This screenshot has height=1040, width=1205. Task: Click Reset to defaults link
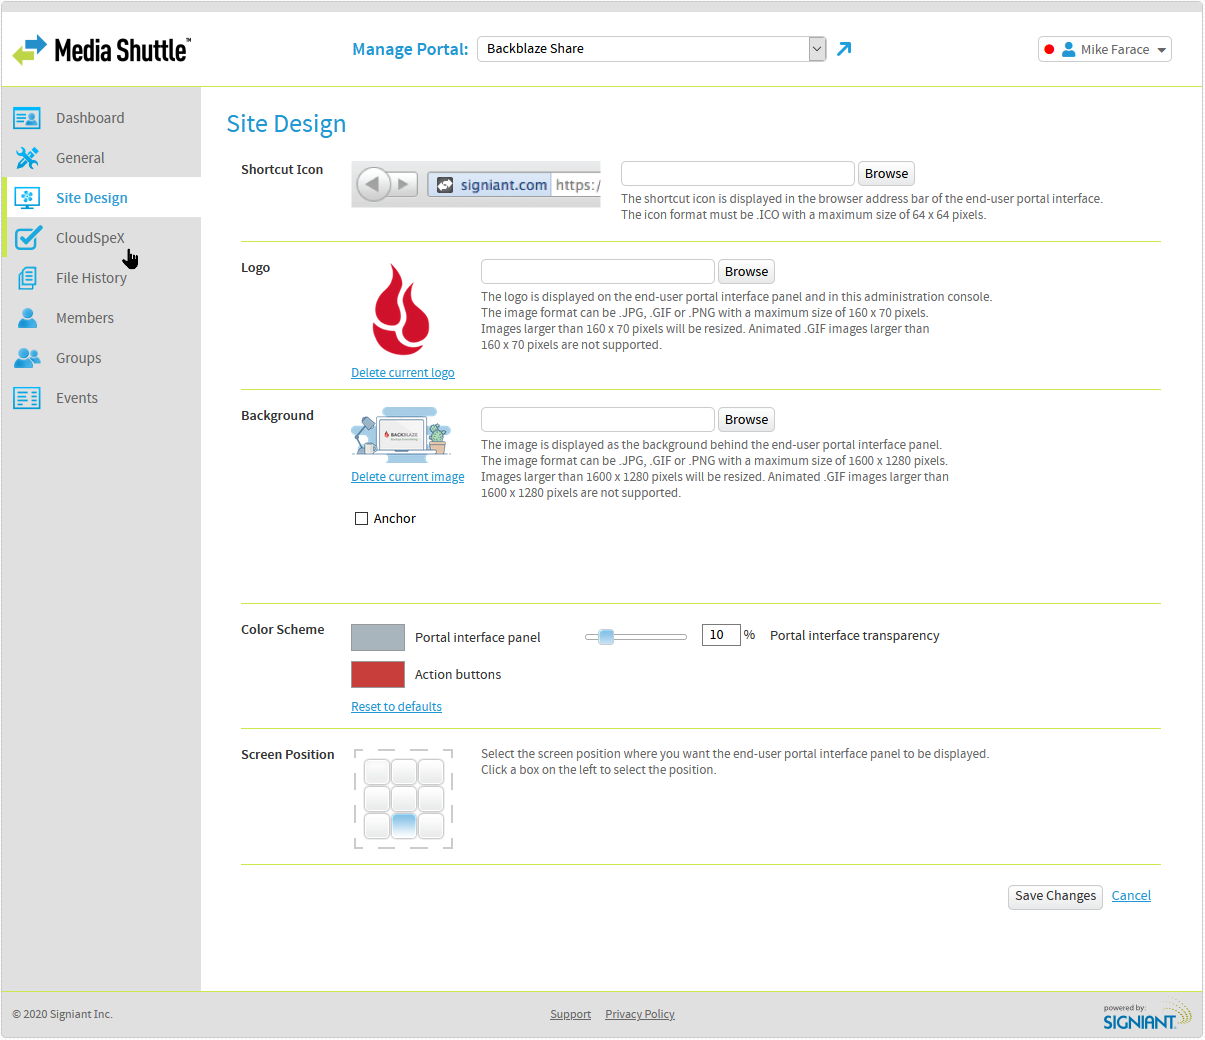click(396, 707)
